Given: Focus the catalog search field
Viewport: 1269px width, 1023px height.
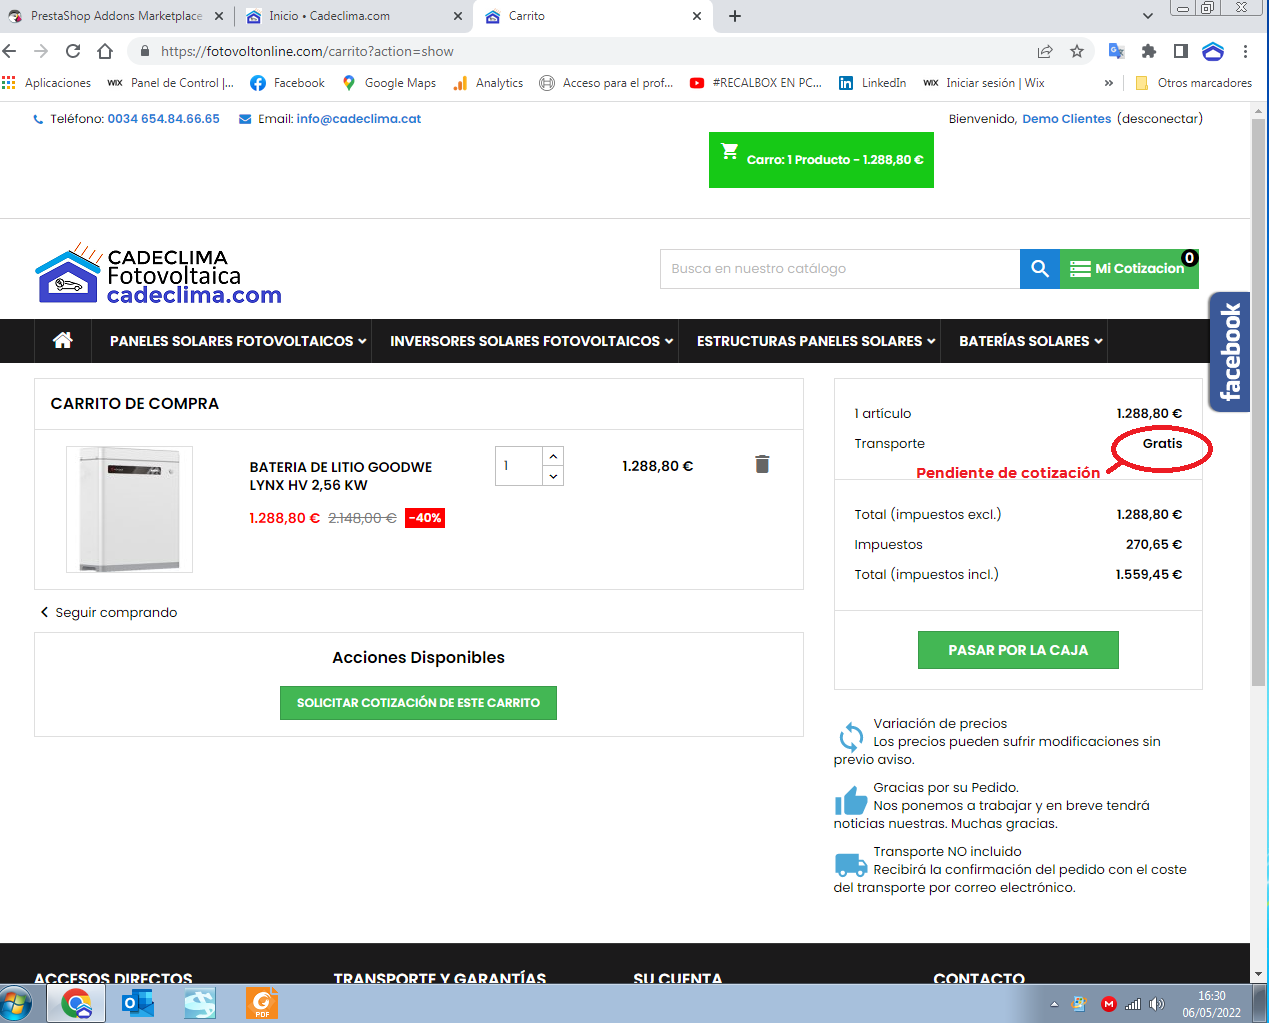Looking at the screenshot, I should tap(840, 269).
